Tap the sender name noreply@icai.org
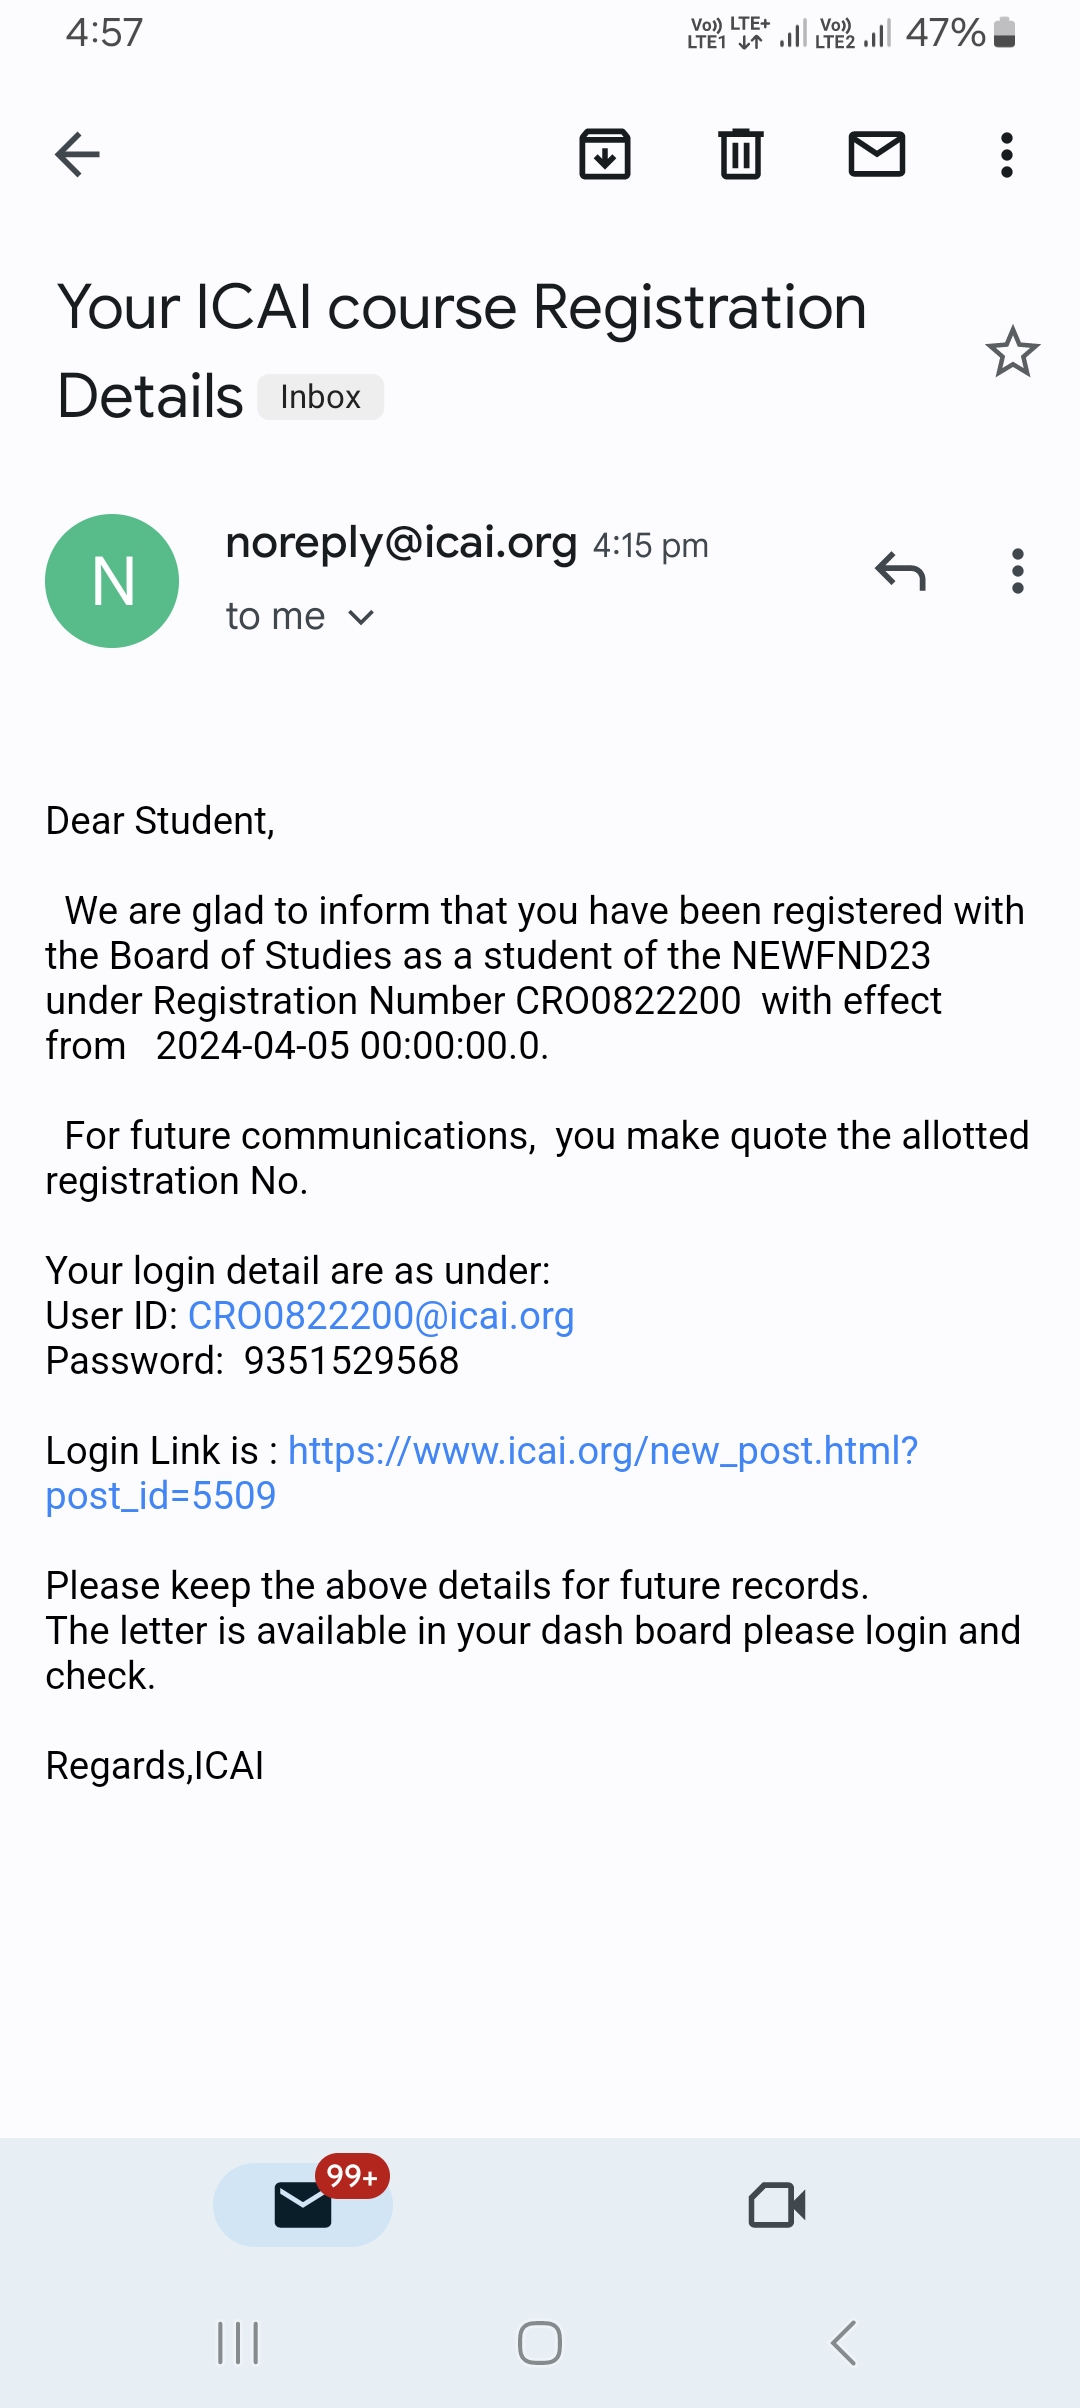 pos(401,543)
